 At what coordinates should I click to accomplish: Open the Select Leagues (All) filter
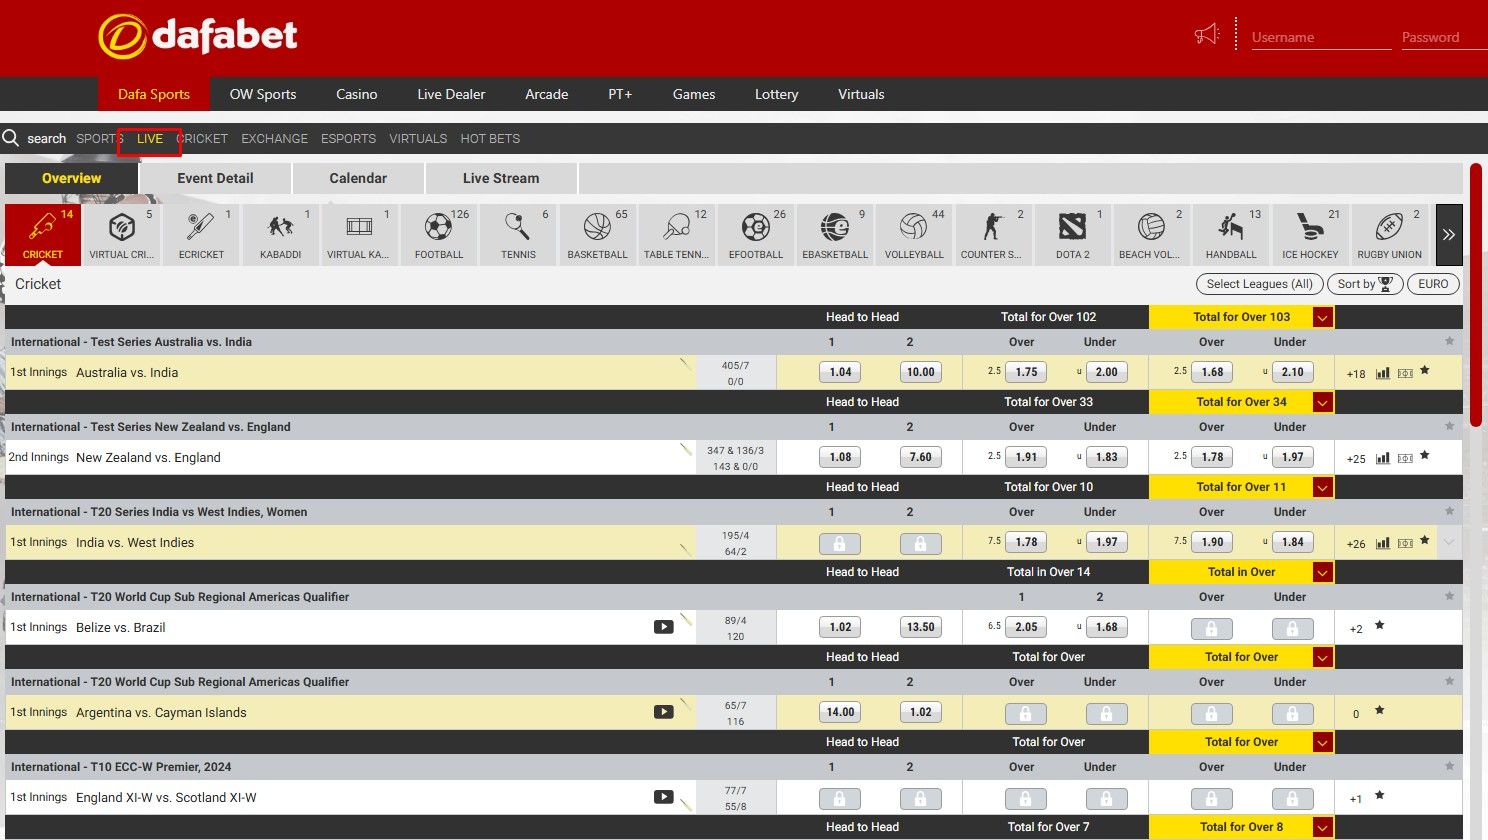click(1259, 284)
